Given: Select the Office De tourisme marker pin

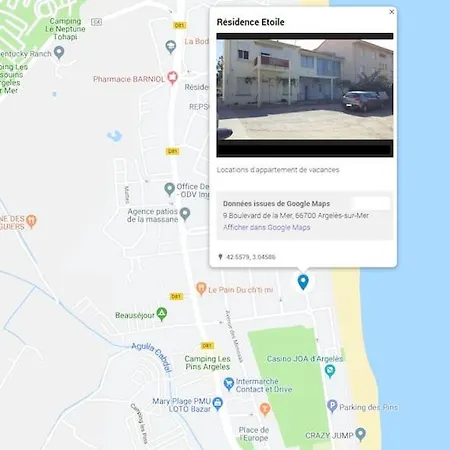Looking at the screenshot, I should [x=169, y=189].
